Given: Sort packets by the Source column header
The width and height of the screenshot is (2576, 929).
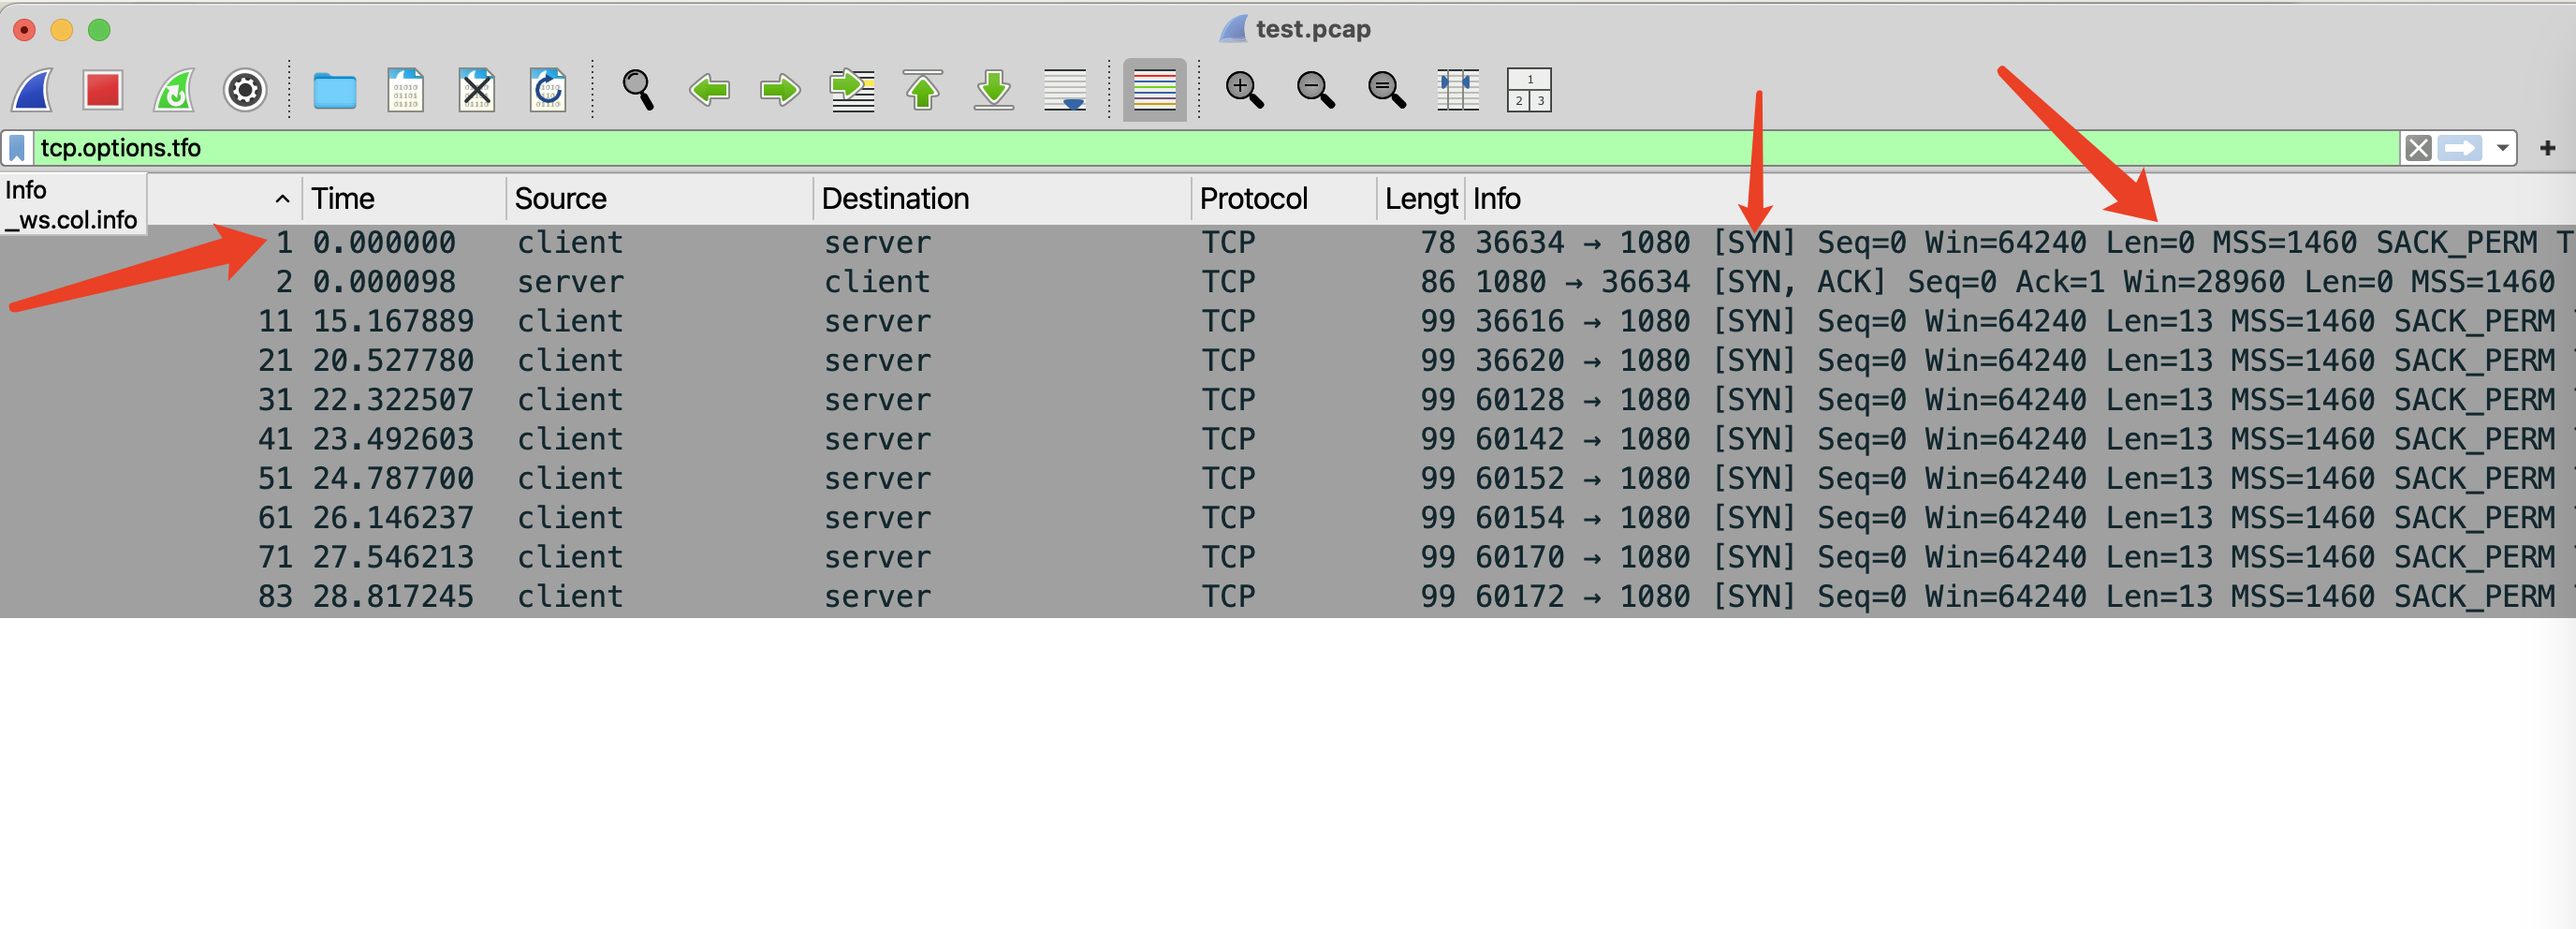Looking at the screenshot, I should [659, 199].
